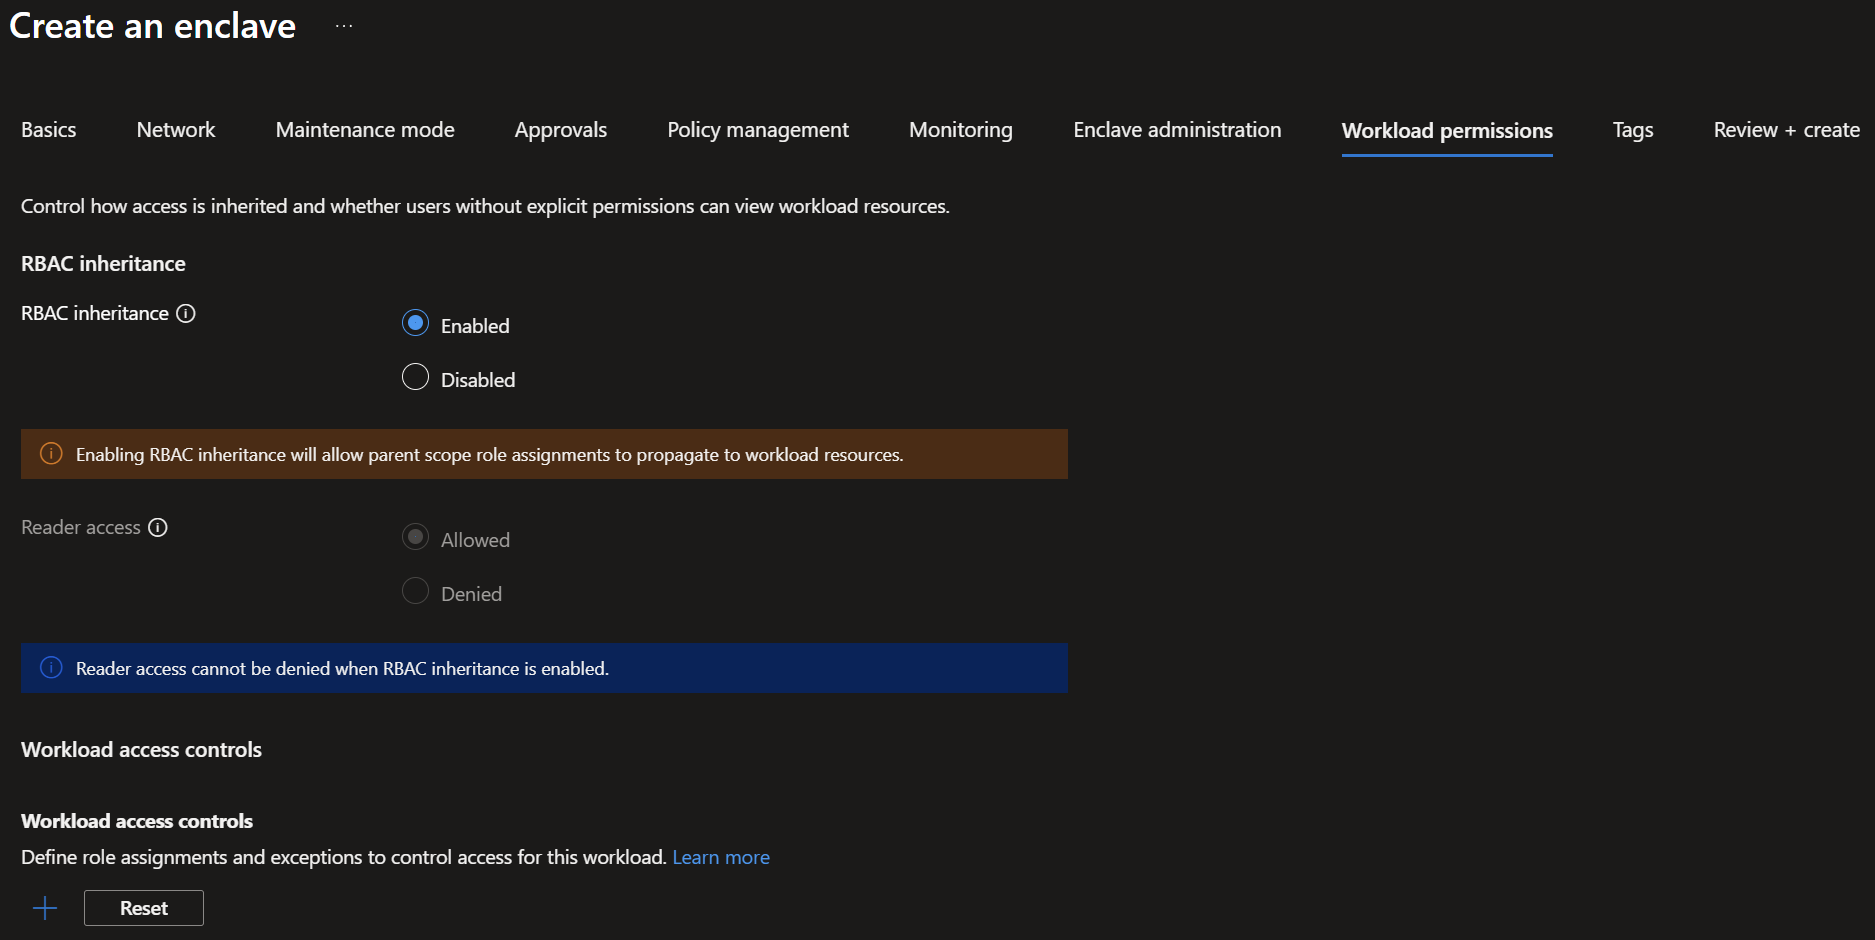Screen dimensions: 1875x940
Task: Switch to the Basics tab
Action: pos(49,130)
